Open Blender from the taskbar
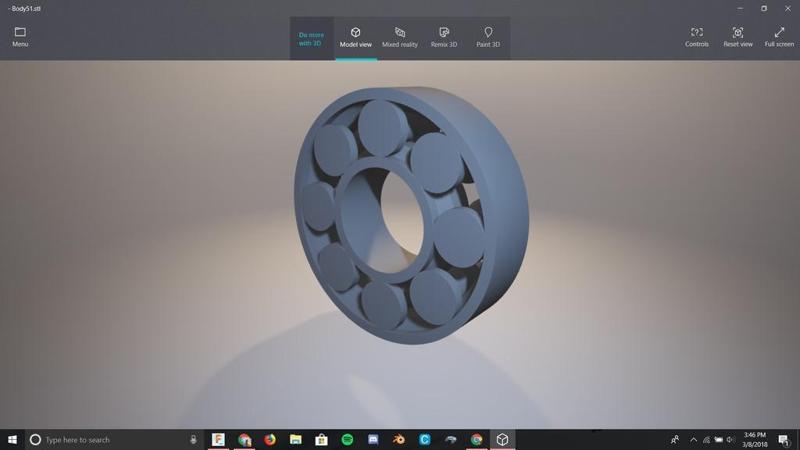The image size is (800, 450). (398, 439)
